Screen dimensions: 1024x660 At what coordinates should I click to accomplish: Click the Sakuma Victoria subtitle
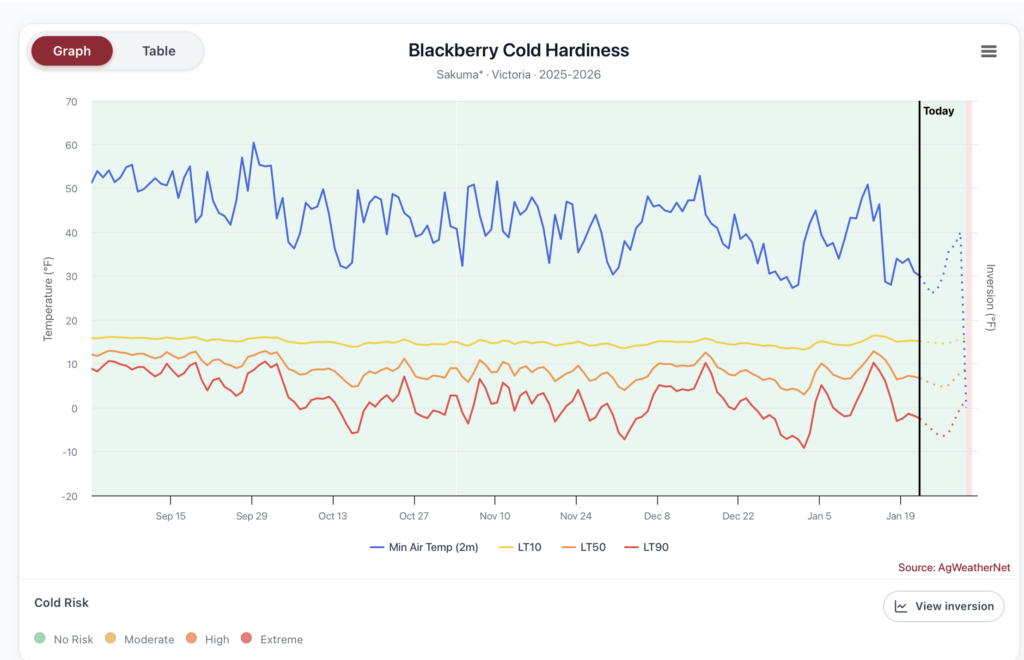click(x=517, y=74)
